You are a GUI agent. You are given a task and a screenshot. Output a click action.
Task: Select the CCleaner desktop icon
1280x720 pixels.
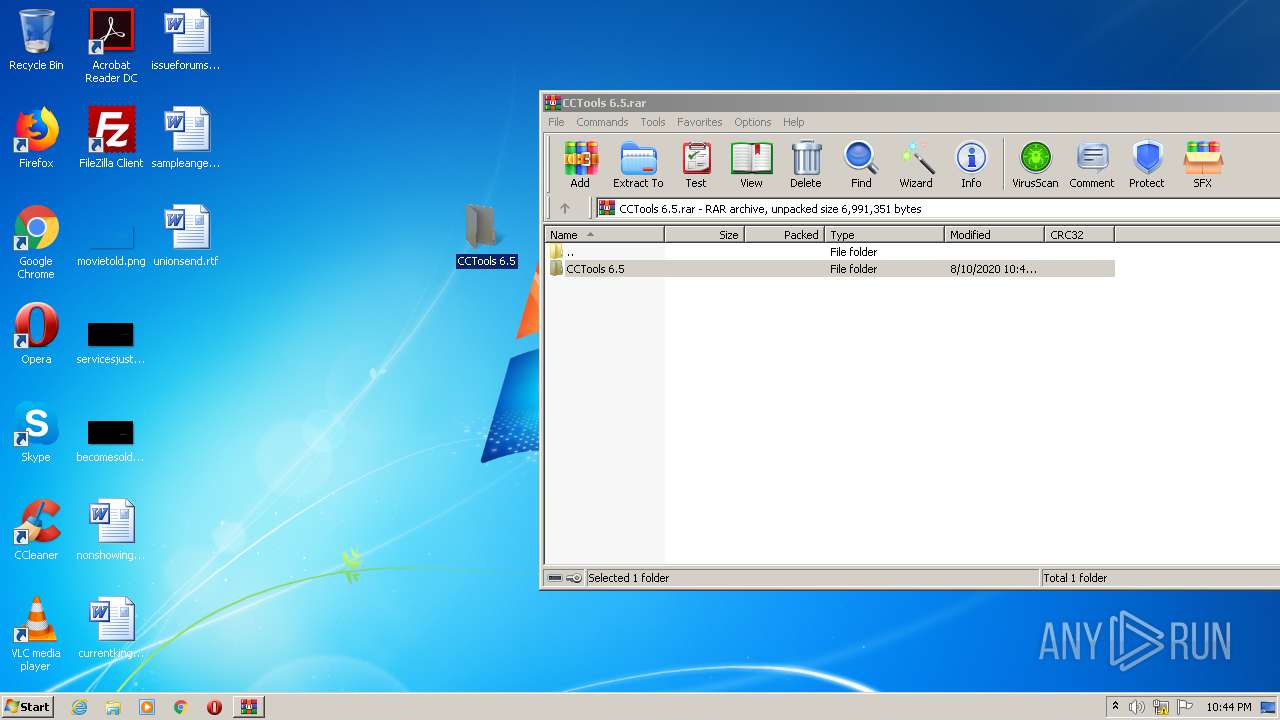pyautogui.click(x=36, y=530)
